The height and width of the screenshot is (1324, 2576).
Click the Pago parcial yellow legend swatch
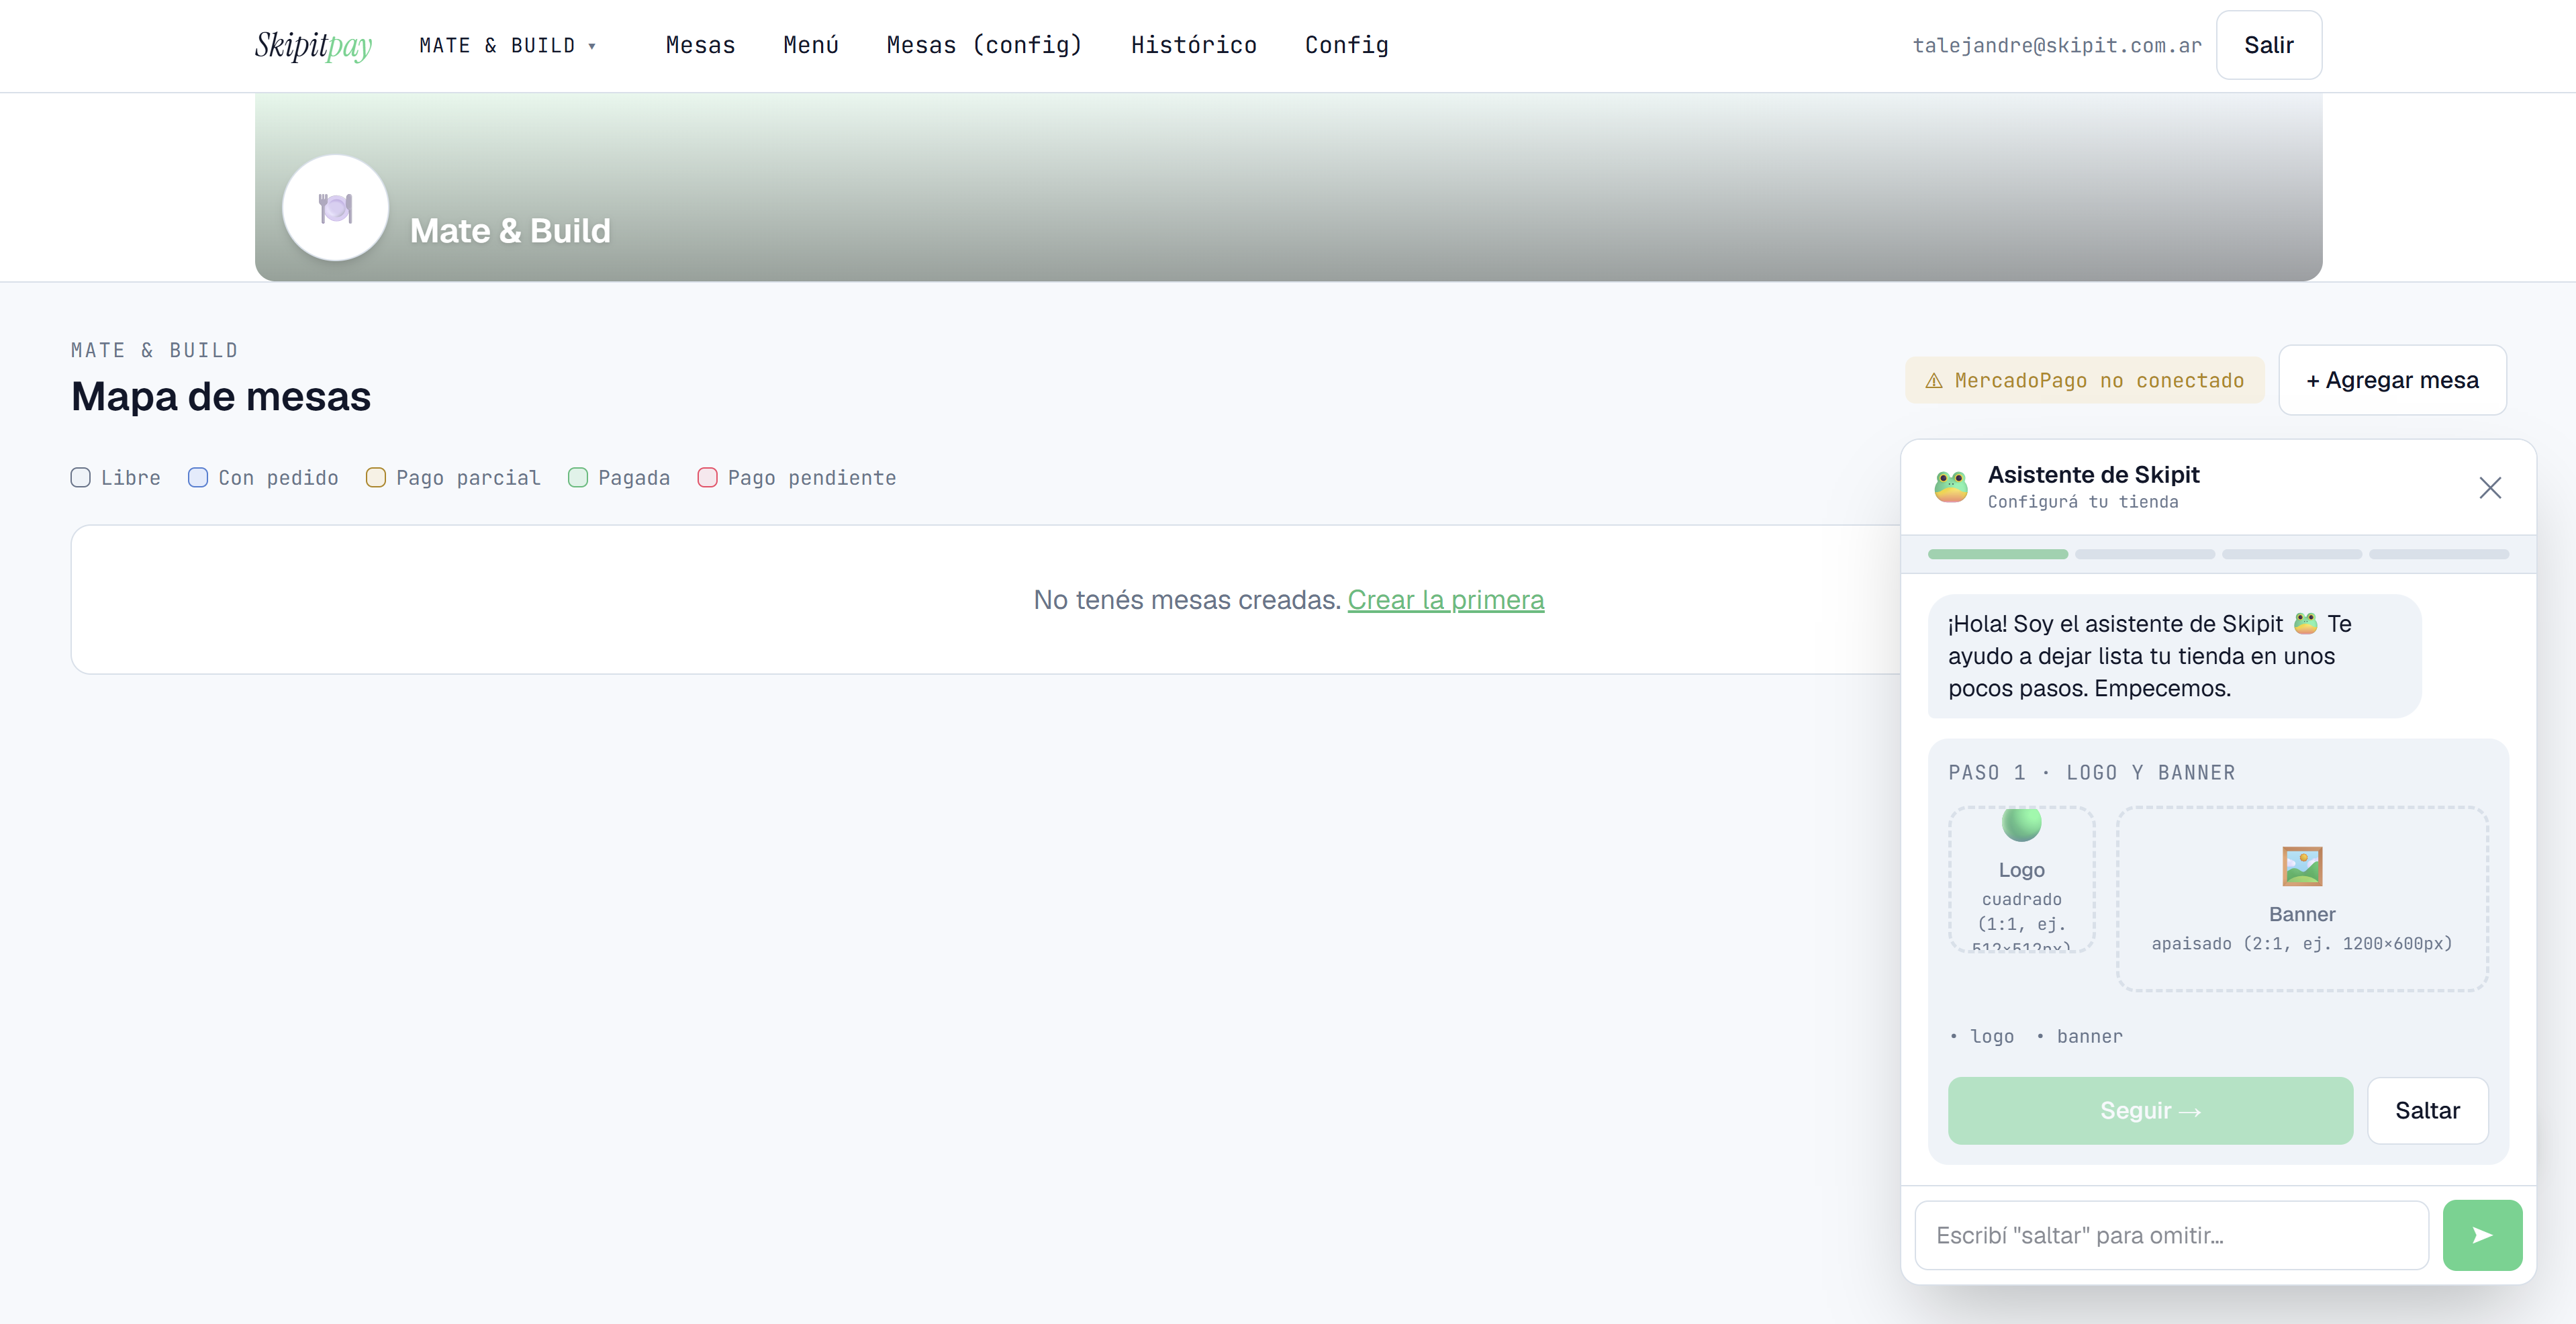(376, 478)
